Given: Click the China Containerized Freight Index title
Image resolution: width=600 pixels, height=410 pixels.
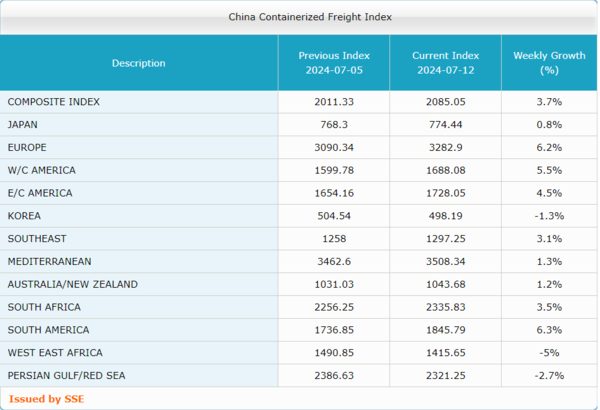Looking at the screenshot, I should (x=298, y=17).
